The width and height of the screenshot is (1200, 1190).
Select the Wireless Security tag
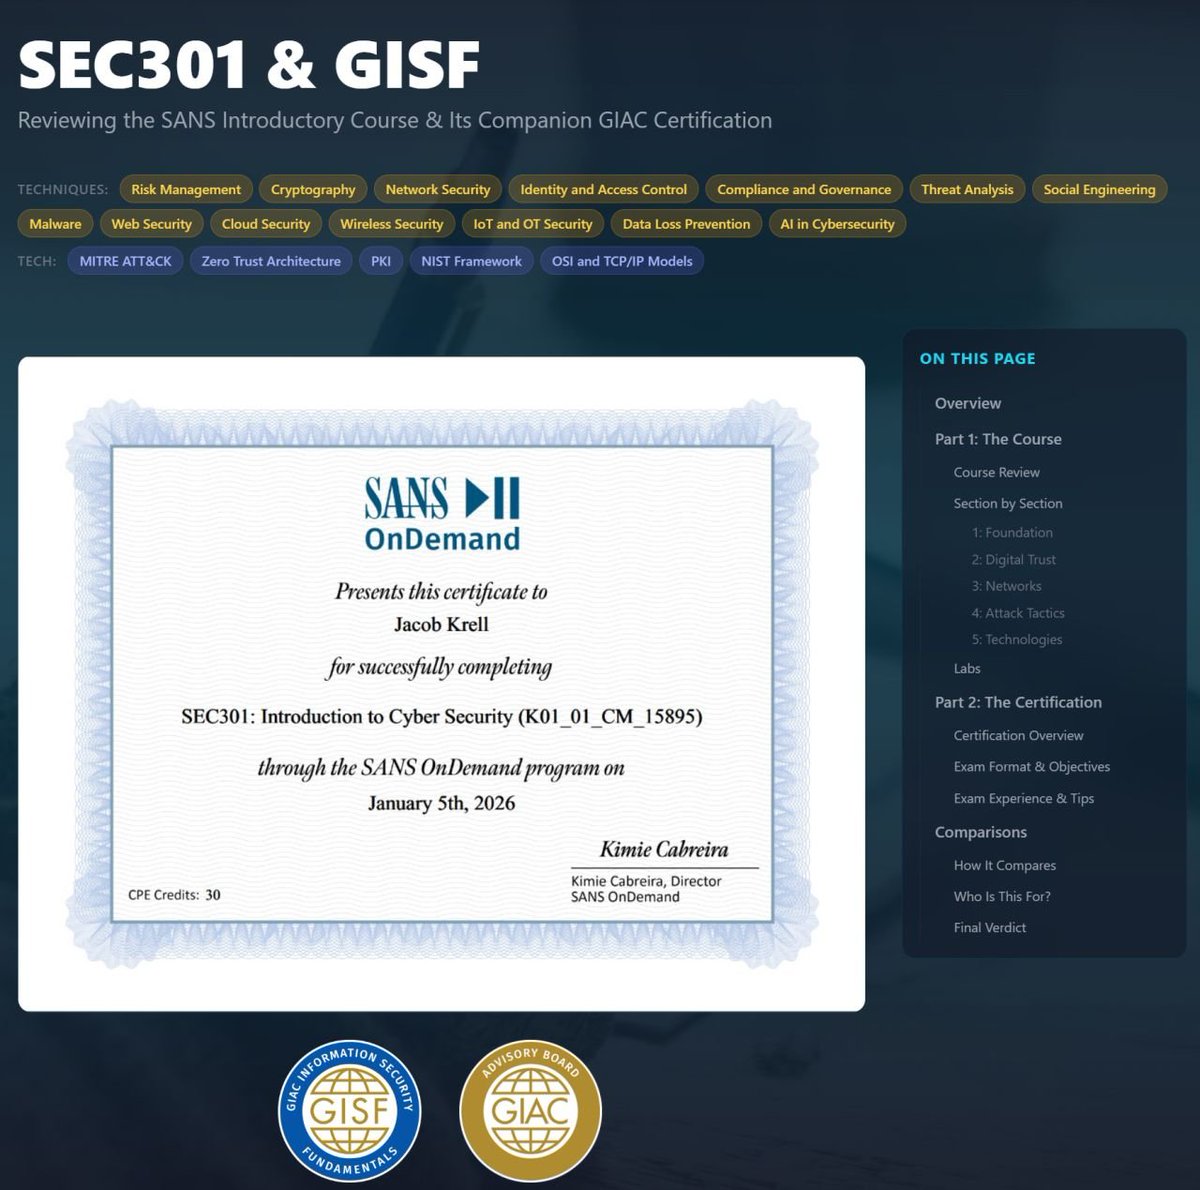pos(392,224)
